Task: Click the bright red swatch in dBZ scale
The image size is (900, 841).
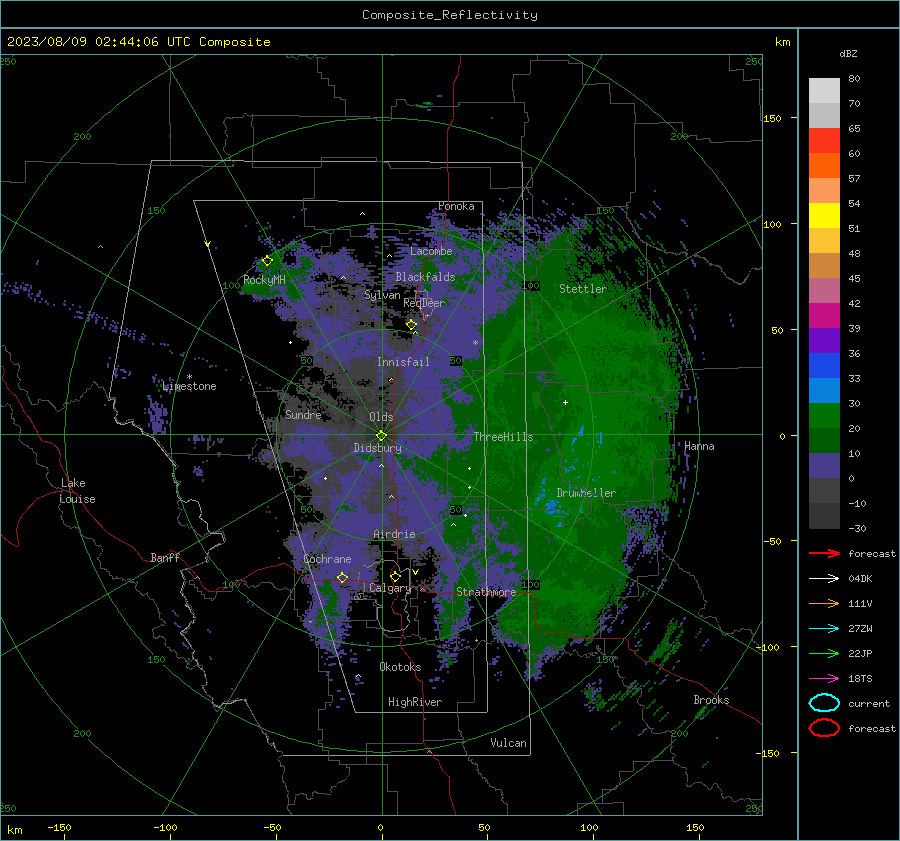Action: [x=824, y=141]
